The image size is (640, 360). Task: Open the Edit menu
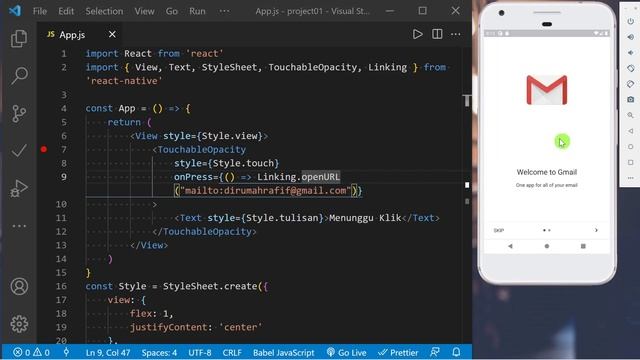point(66,11)
